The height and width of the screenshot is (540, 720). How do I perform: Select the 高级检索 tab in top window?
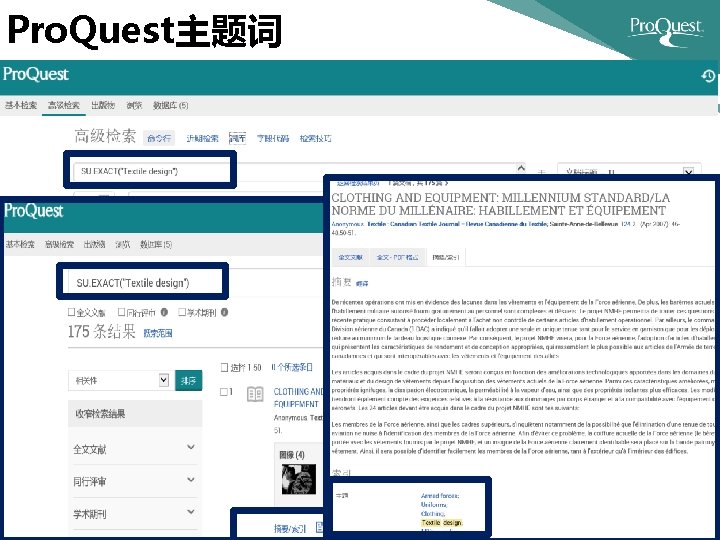coord(64,105)
